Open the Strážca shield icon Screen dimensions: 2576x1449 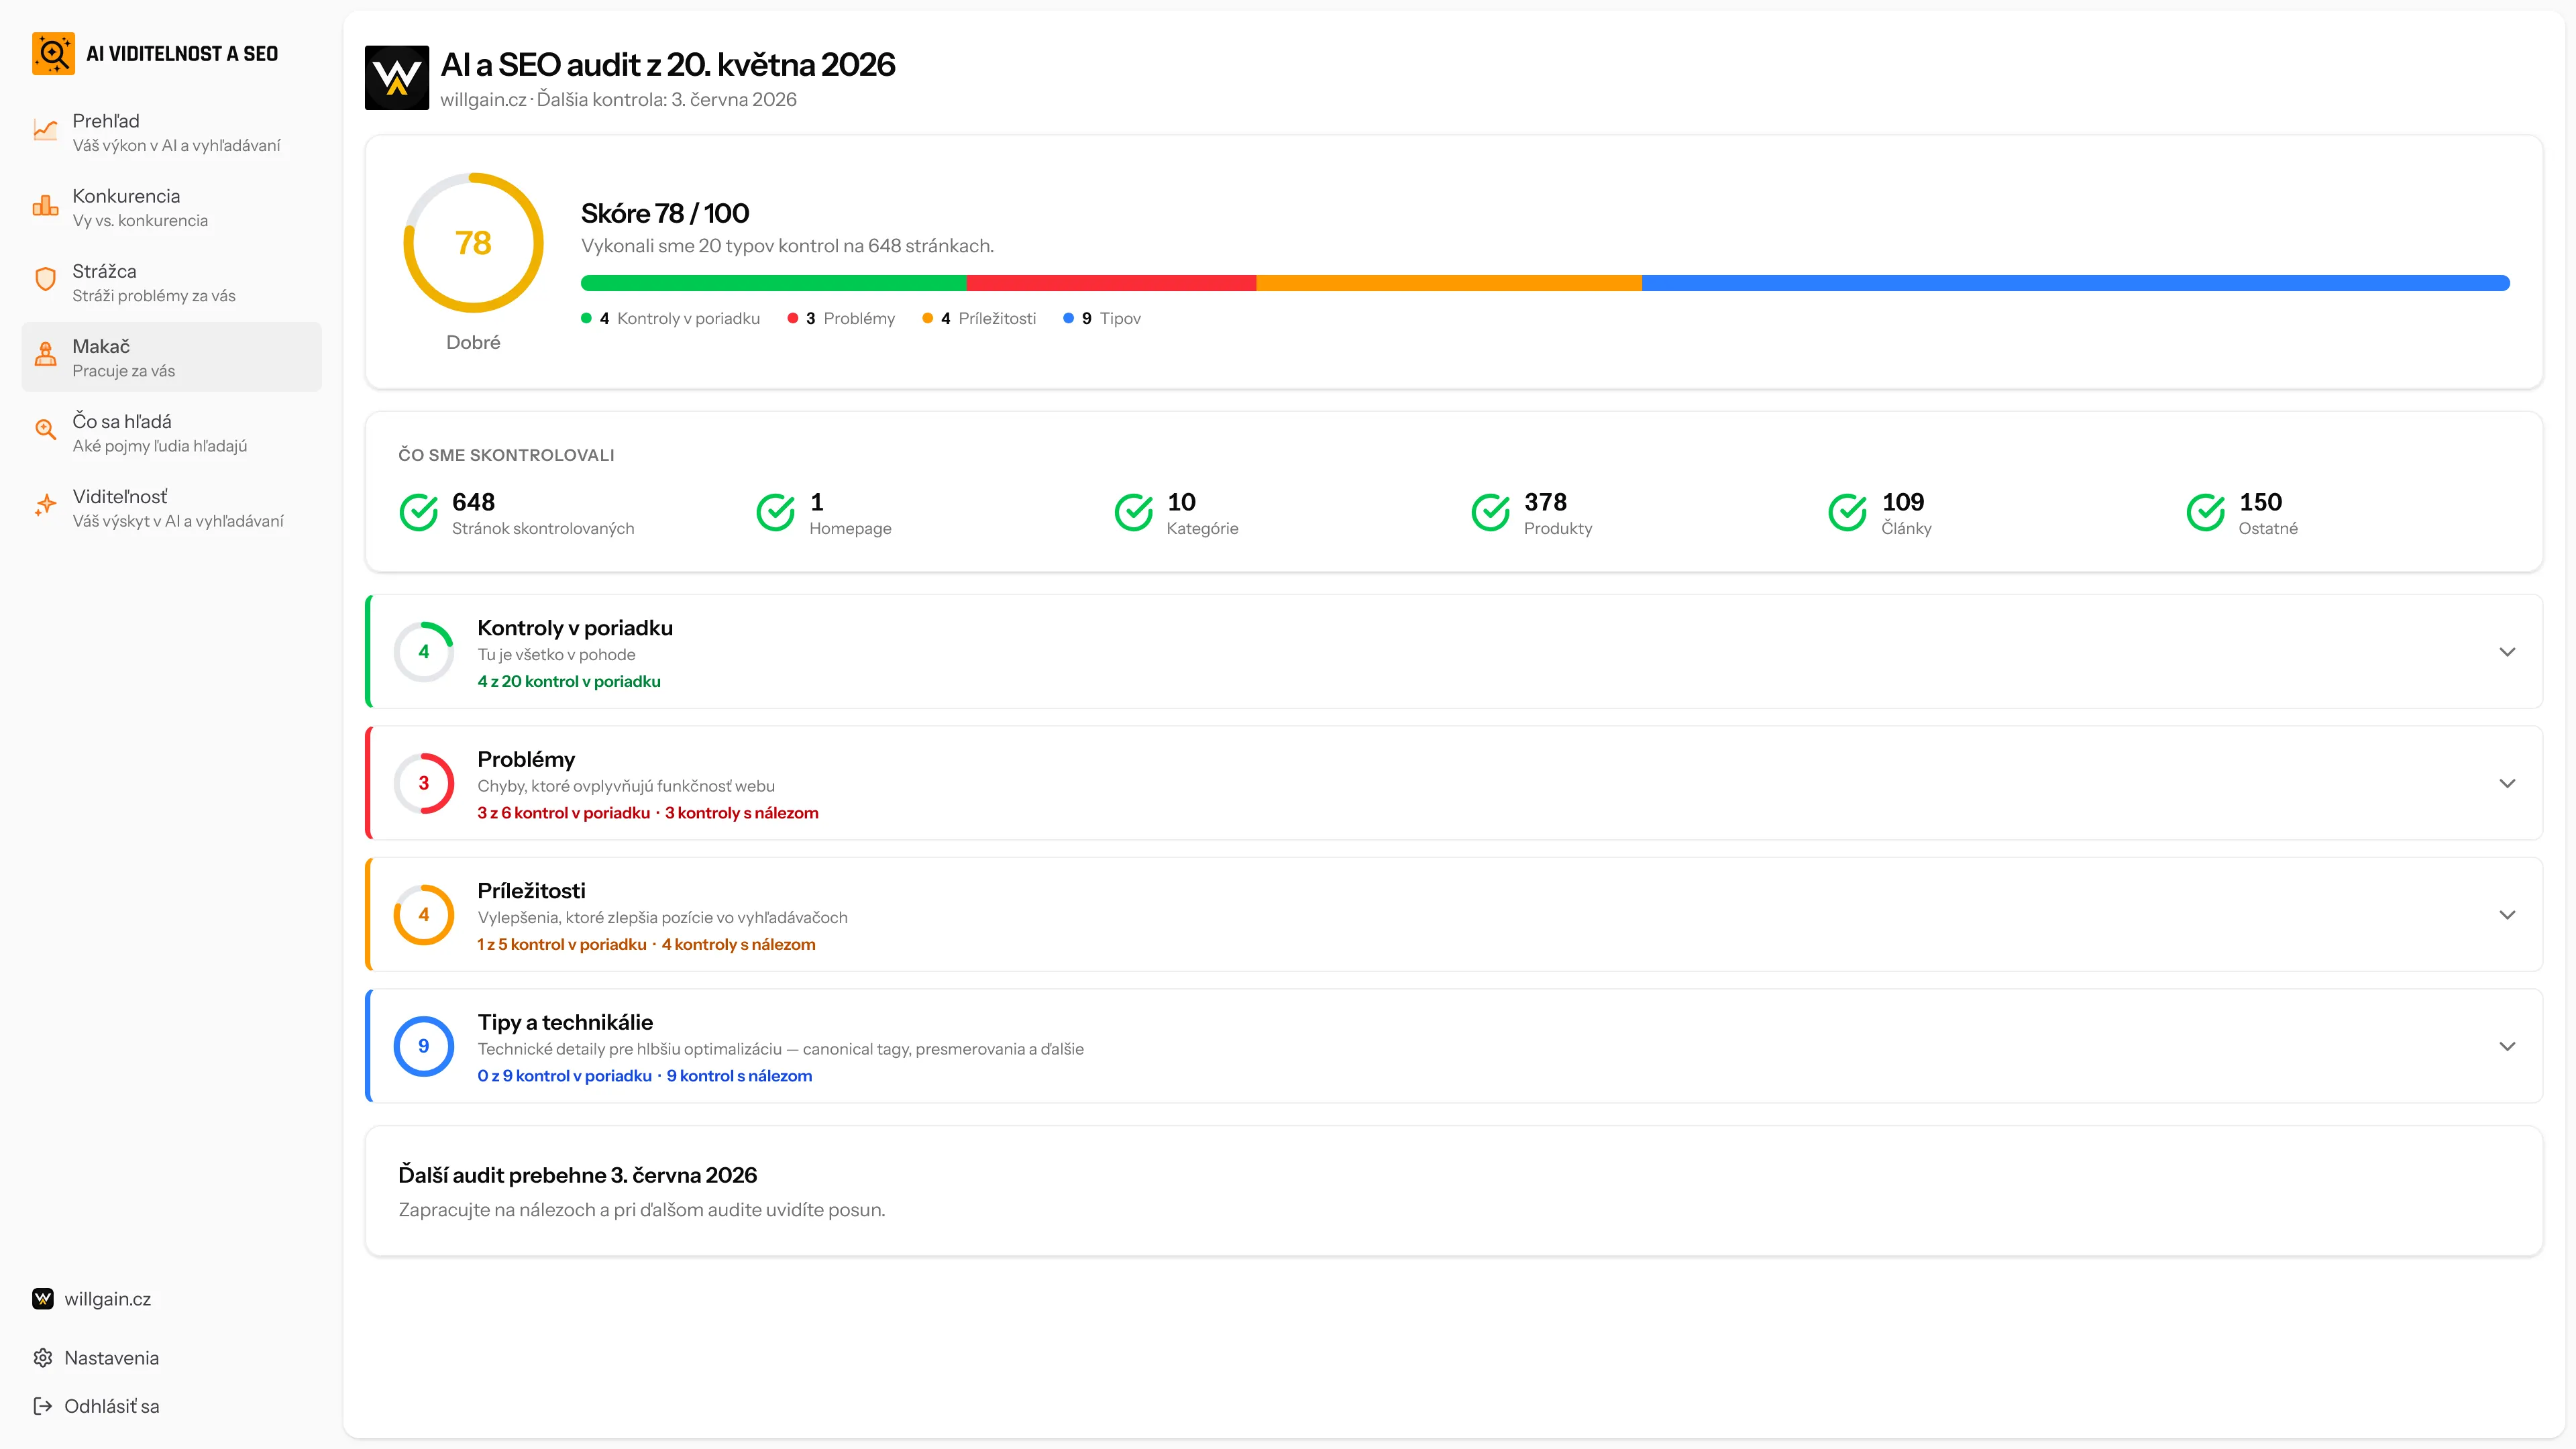click(45, 280)
